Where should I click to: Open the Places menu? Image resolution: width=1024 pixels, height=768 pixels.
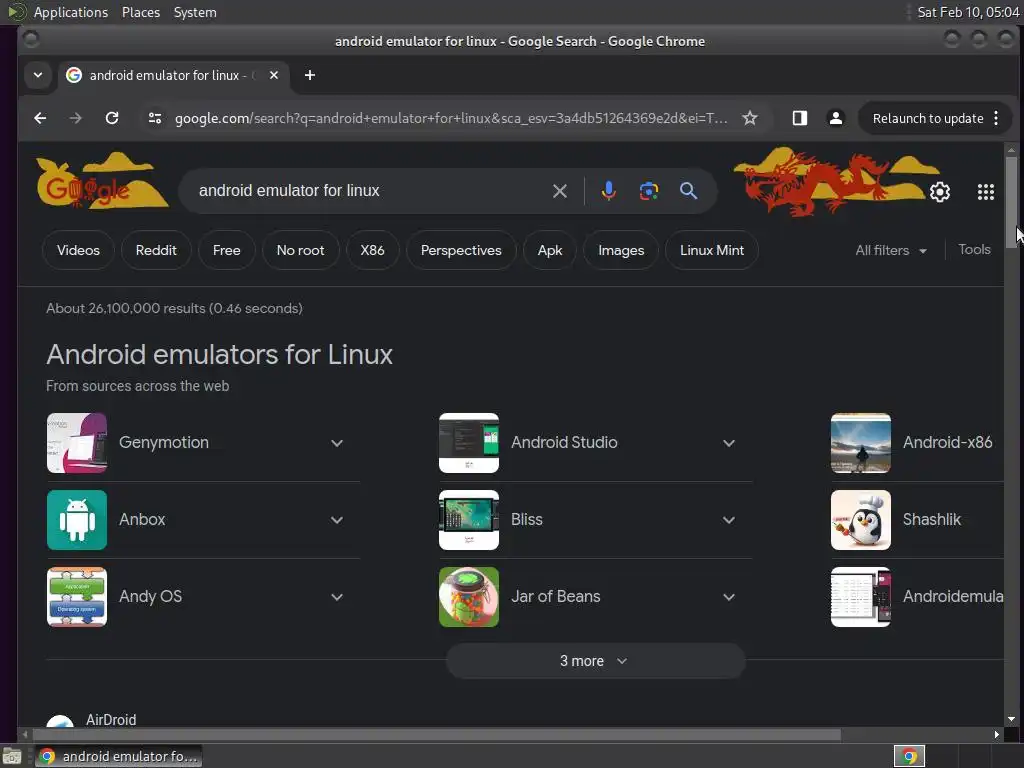[140, 12]
